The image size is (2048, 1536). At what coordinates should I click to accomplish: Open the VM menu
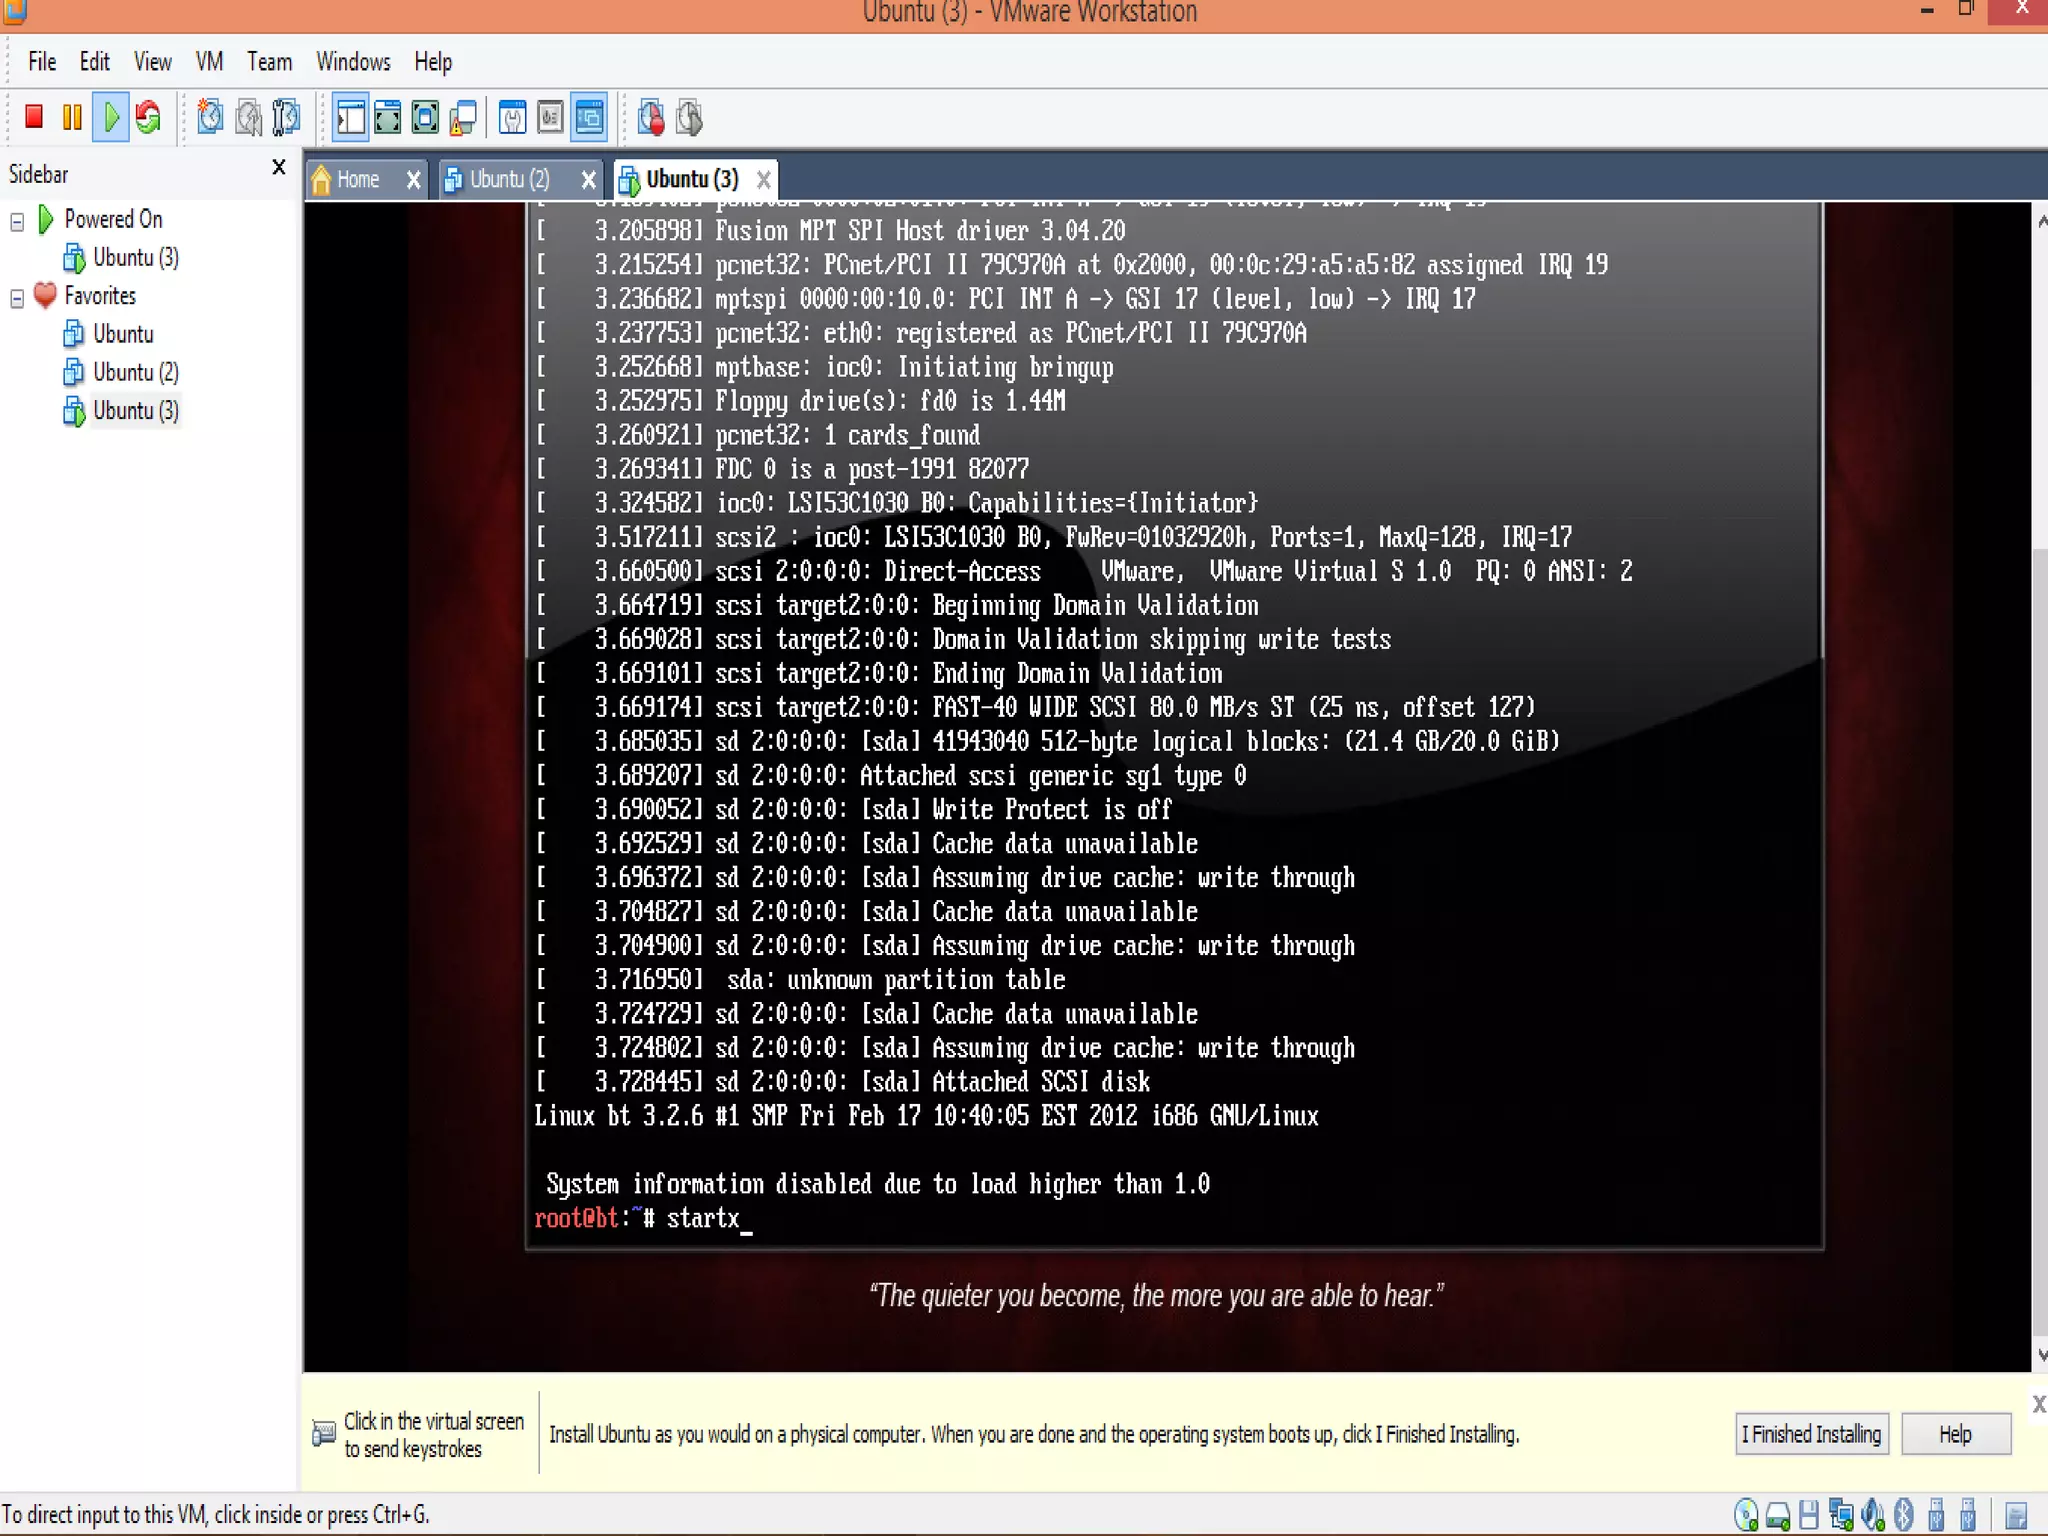pyautogui.click(x=209, y=62)
